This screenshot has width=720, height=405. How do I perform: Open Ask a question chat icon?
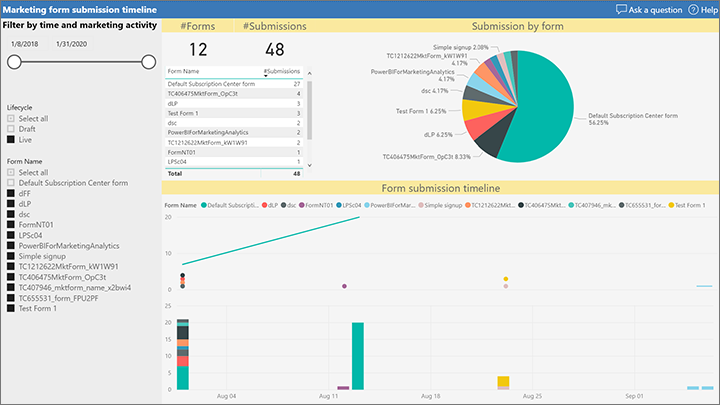[x=621, y=9]
